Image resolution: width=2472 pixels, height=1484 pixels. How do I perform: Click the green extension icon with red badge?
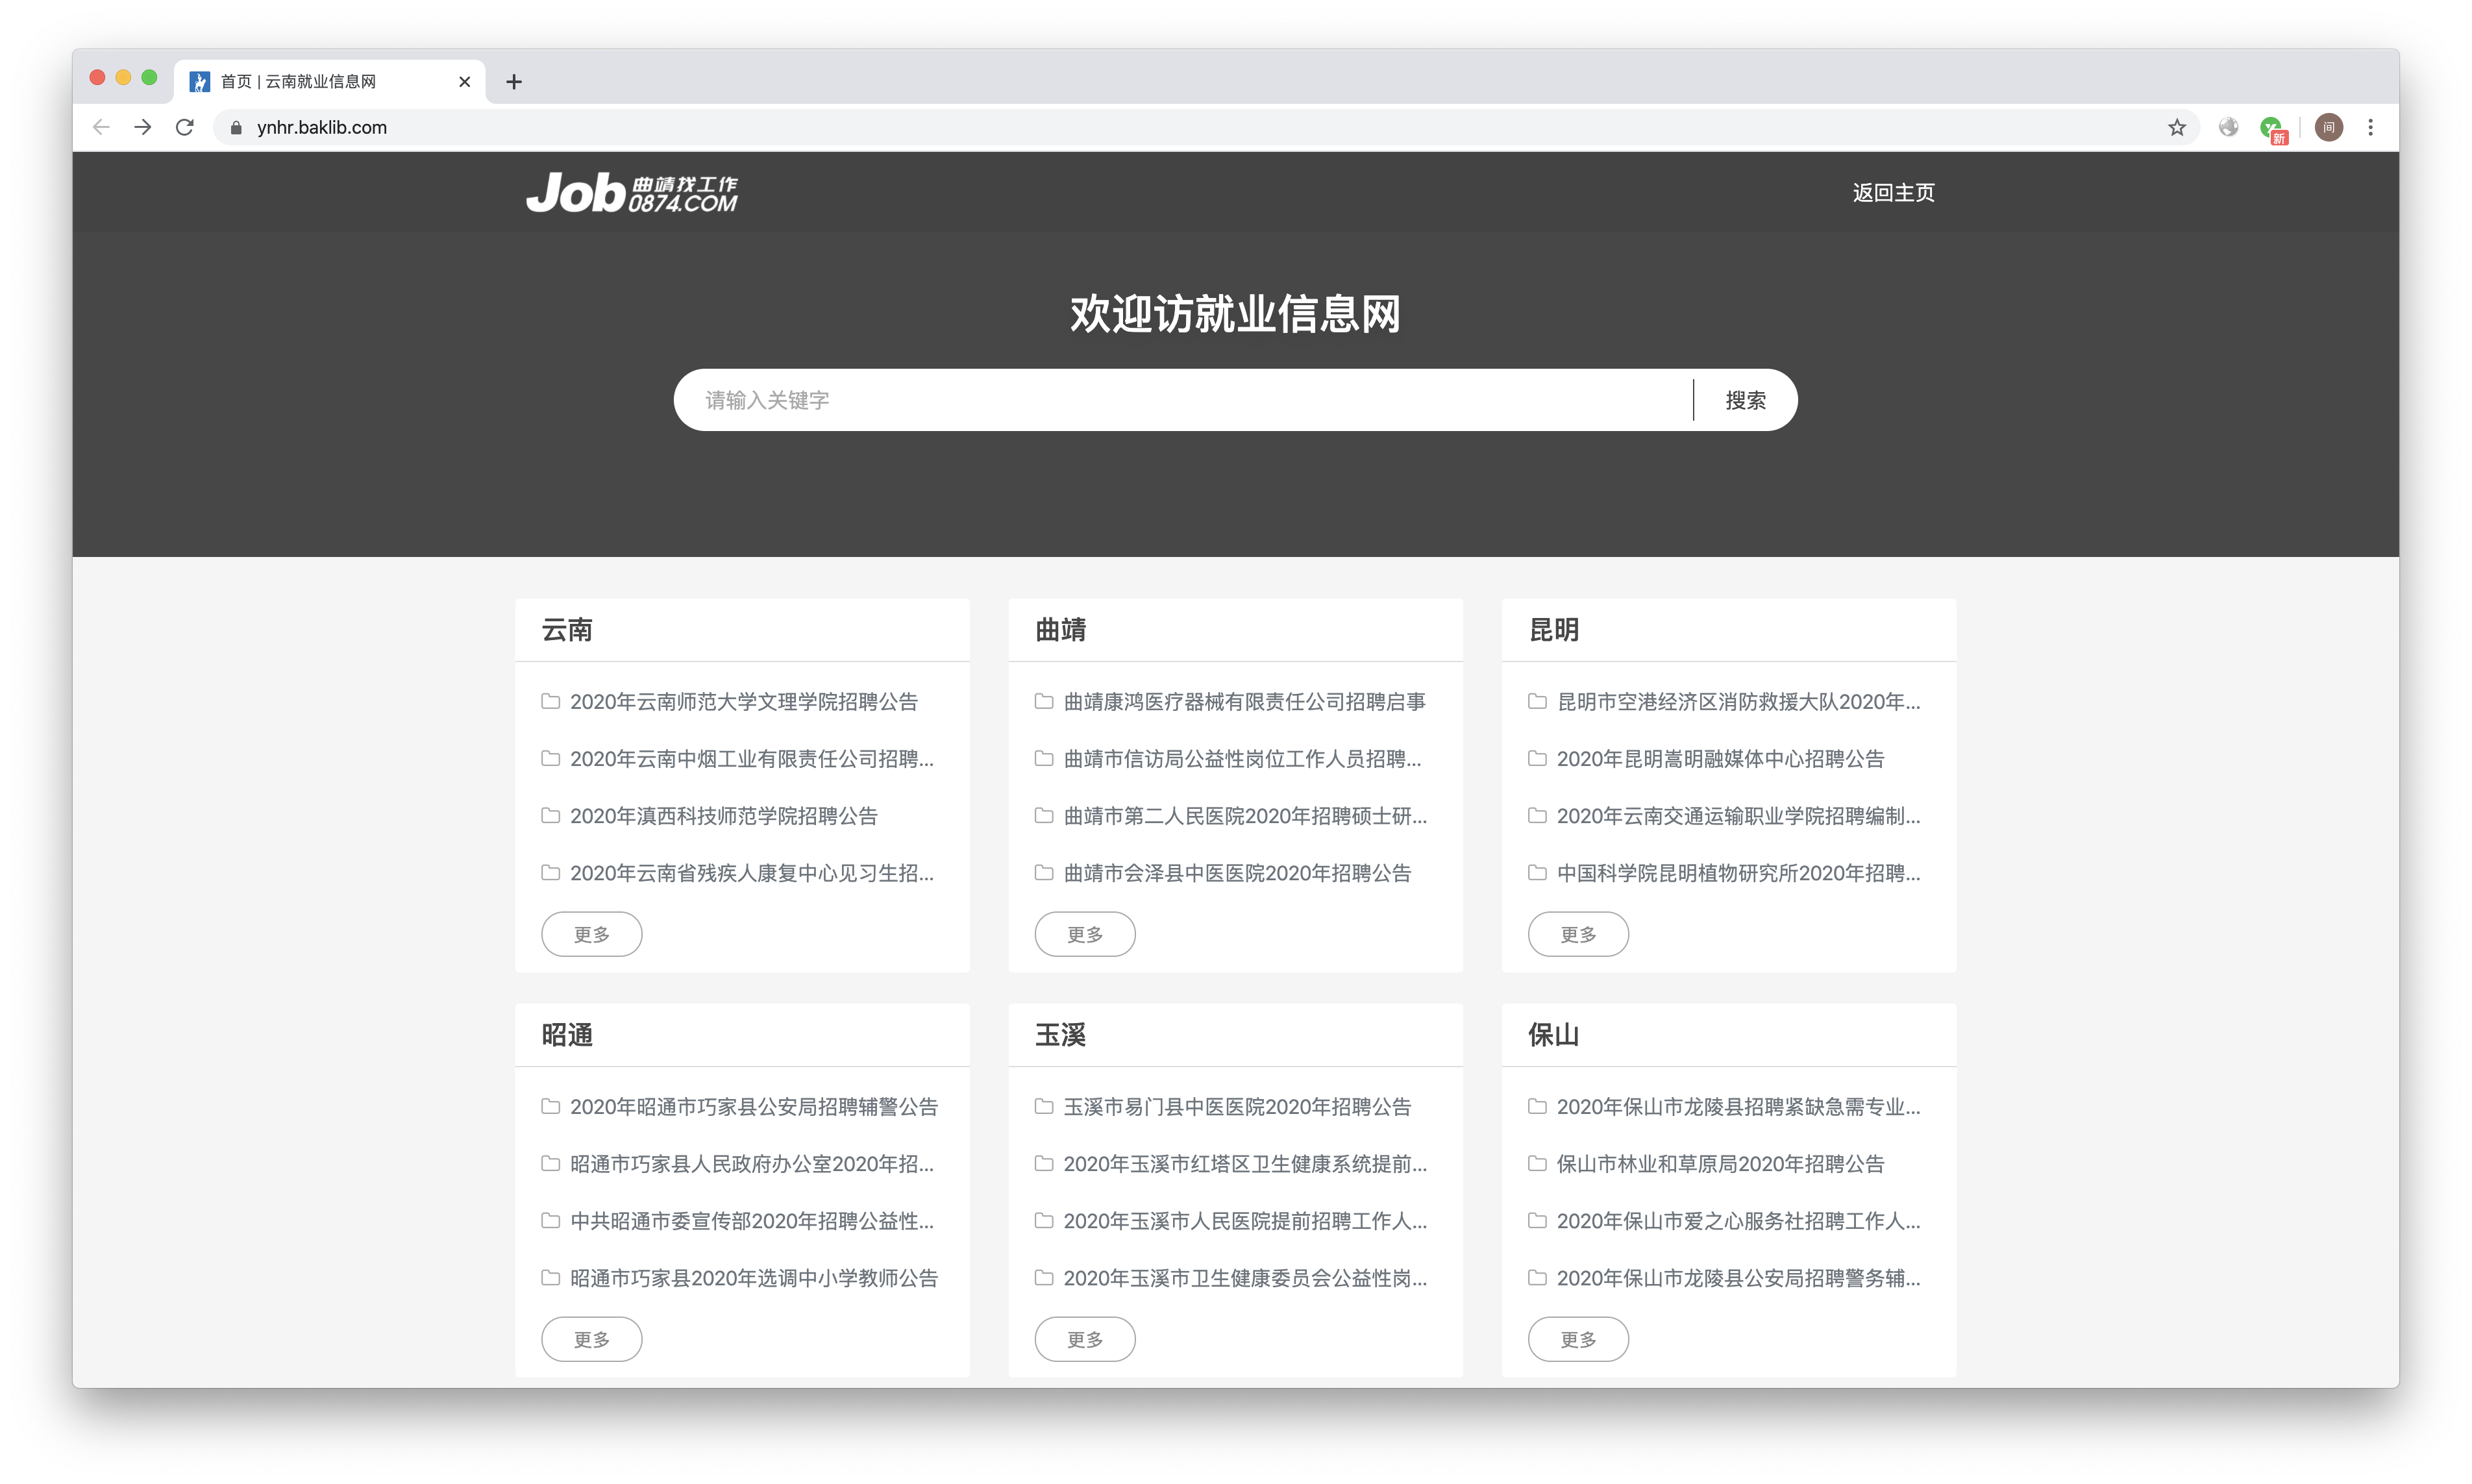[2272, 128]
